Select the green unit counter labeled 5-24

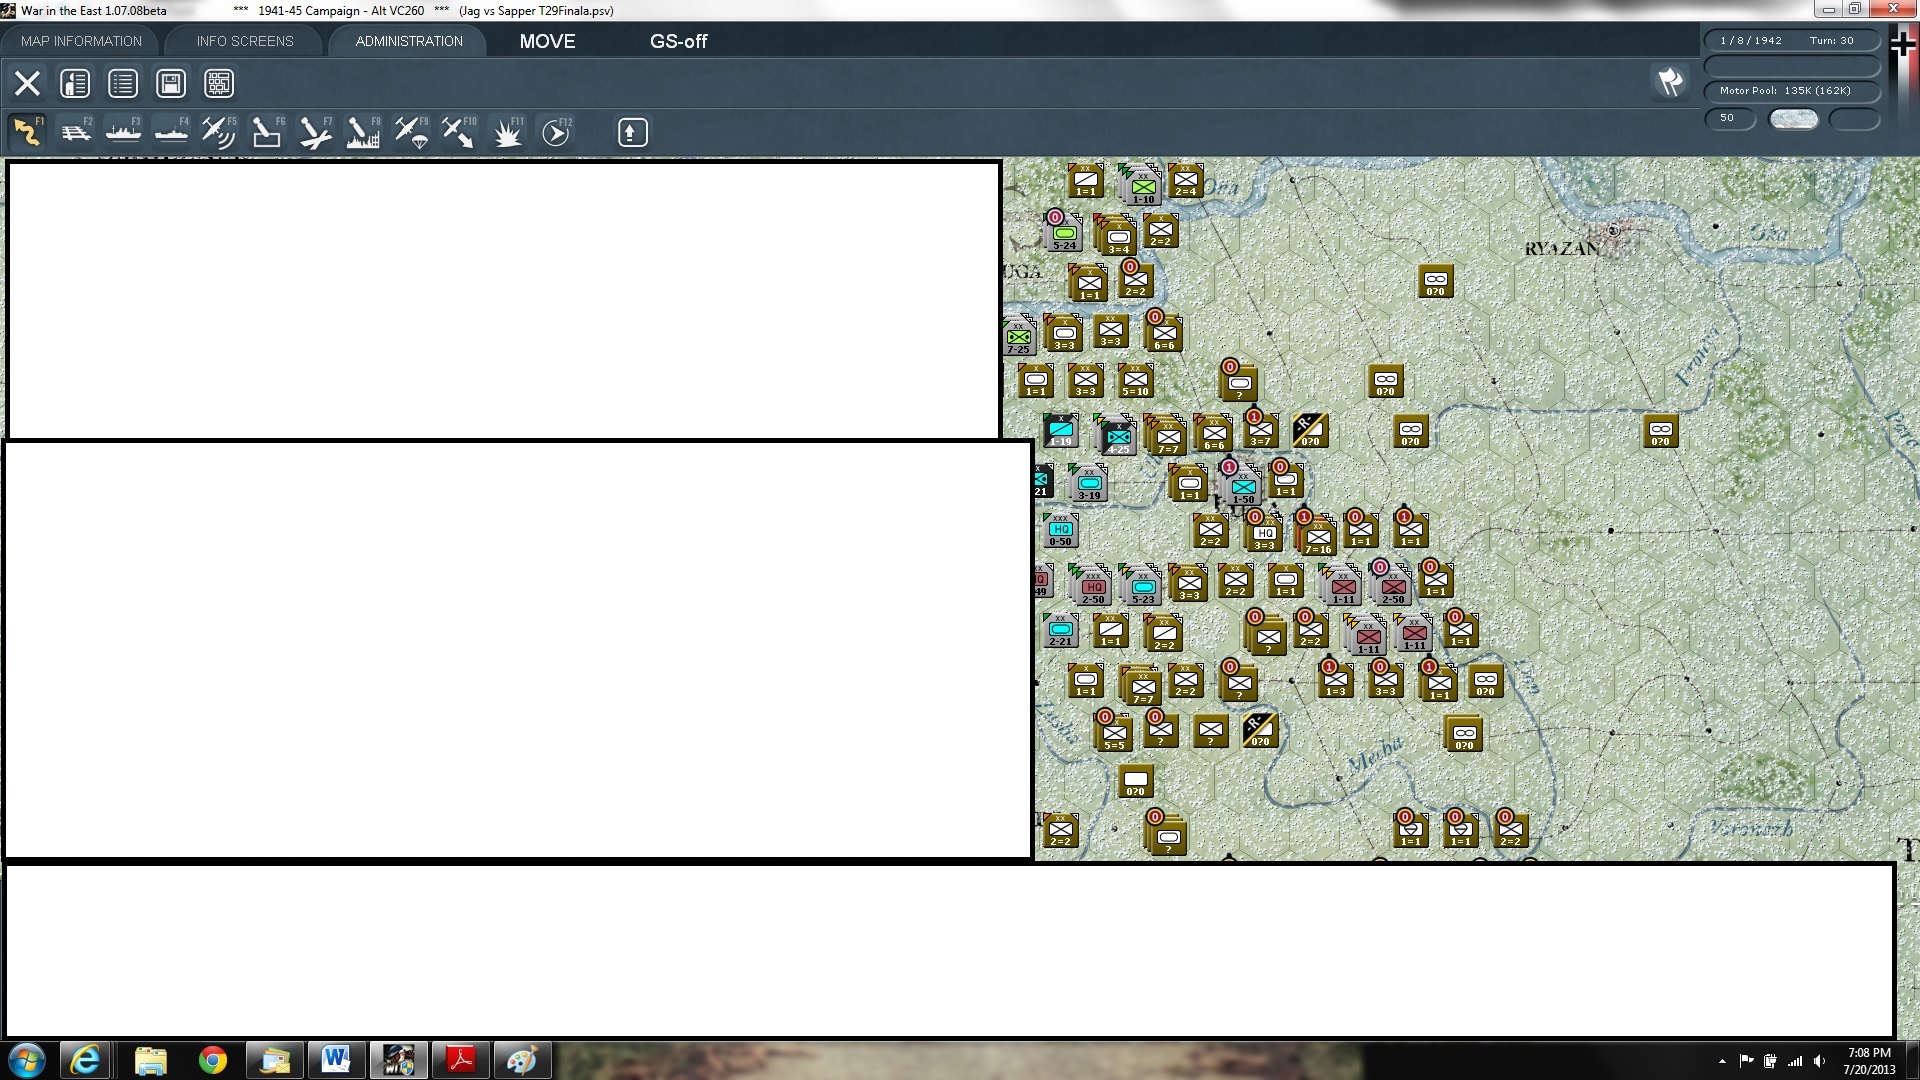coord(1064,232)
